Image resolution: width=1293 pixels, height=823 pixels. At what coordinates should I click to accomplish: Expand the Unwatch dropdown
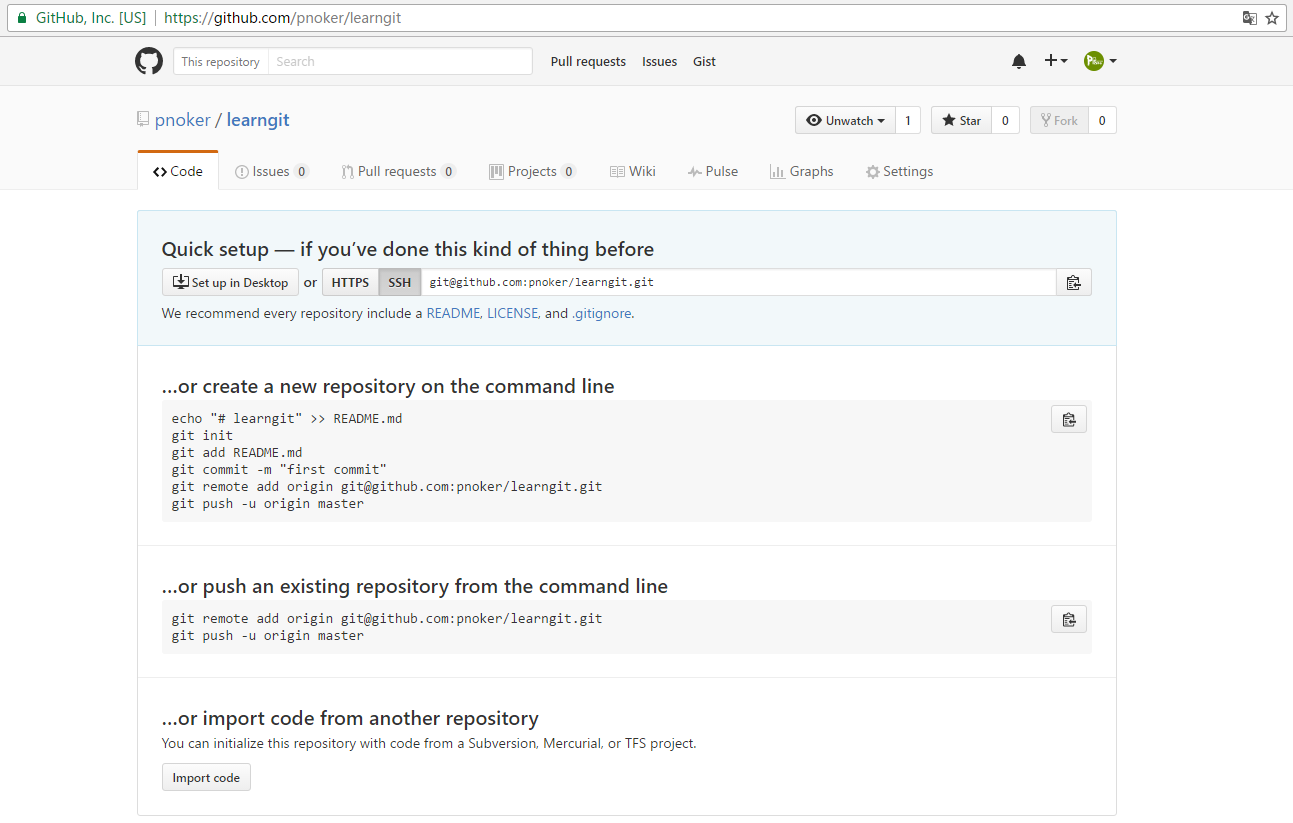845,120
